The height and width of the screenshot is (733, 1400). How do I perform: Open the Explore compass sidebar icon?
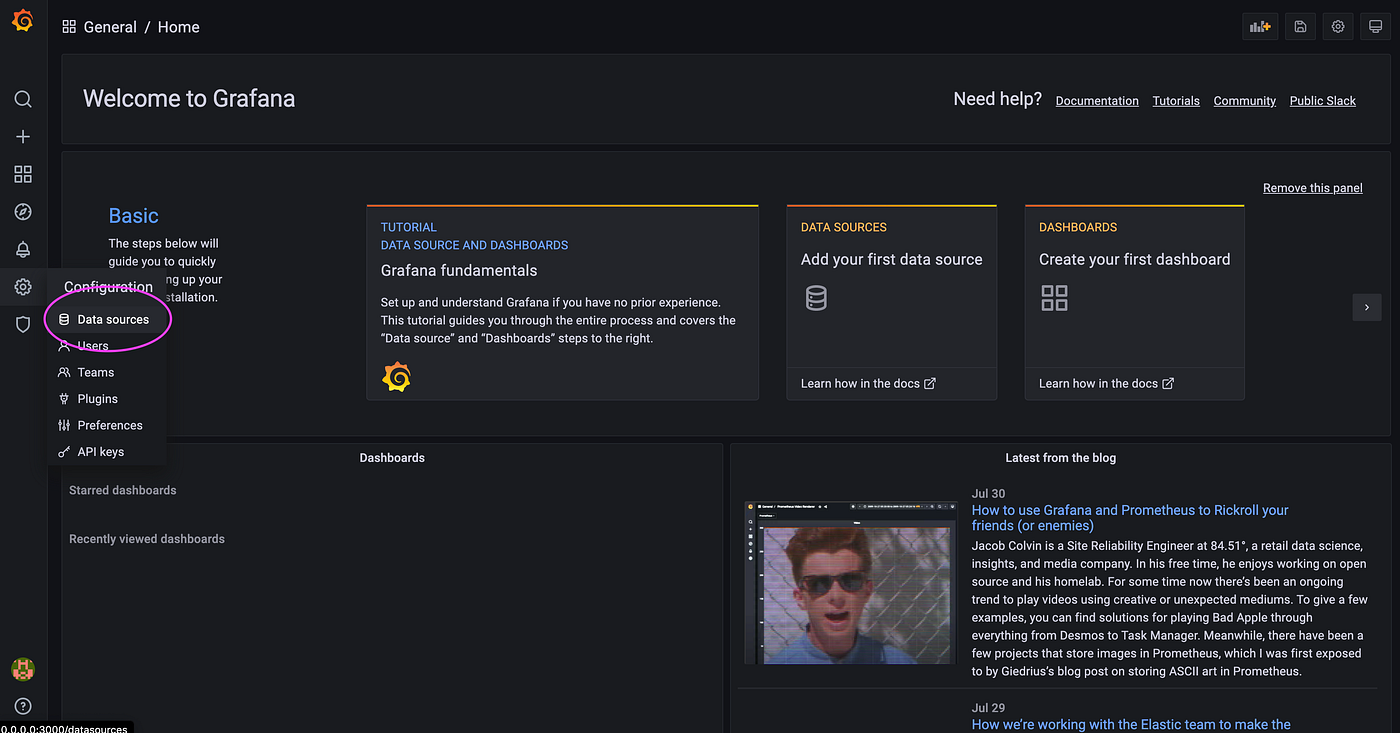pyautogui.click(x=23, y=212)
